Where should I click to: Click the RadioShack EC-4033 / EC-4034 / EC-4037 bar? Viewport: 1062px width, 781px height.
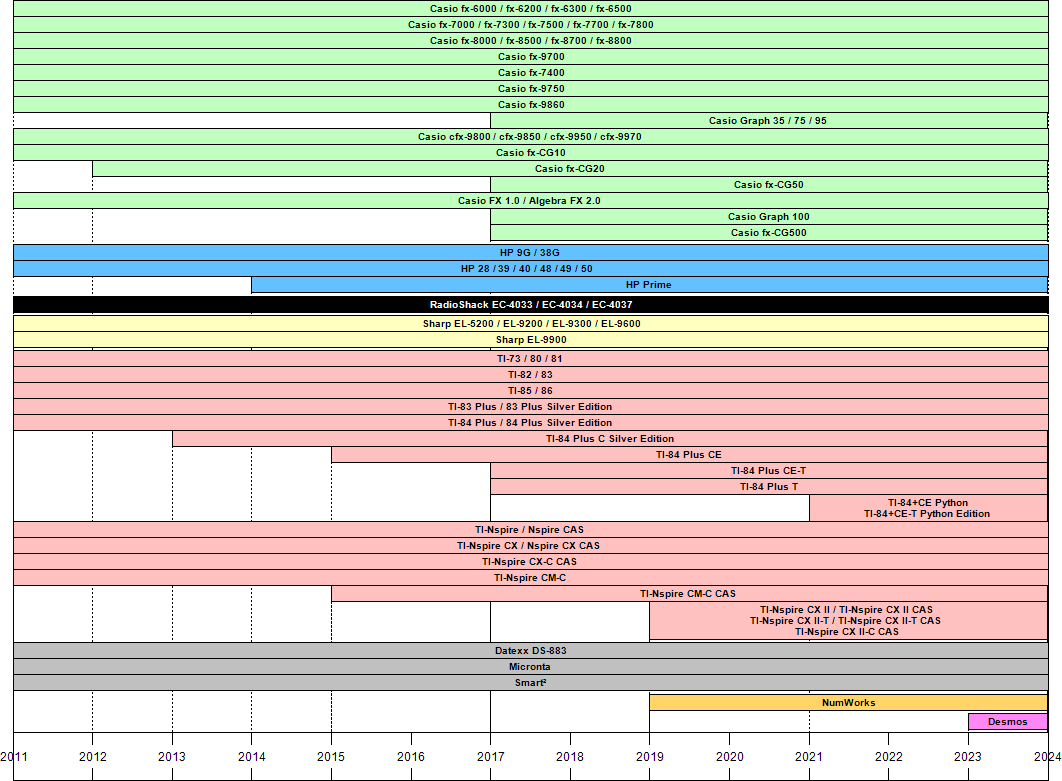[x=531, y=305]
